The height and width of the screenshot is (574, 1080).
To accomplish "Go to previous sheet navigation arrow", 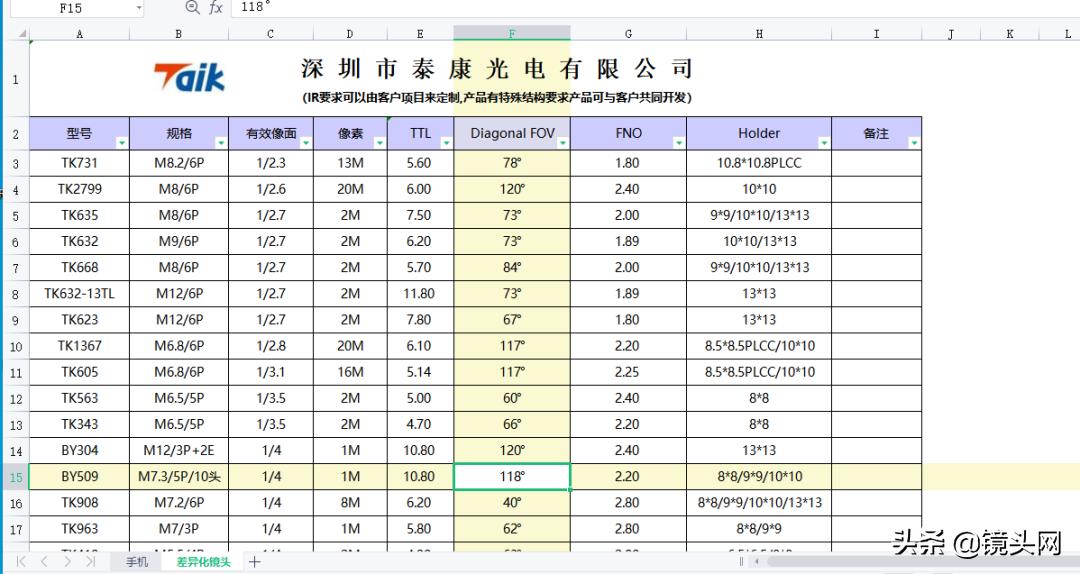I will [44, 561].
